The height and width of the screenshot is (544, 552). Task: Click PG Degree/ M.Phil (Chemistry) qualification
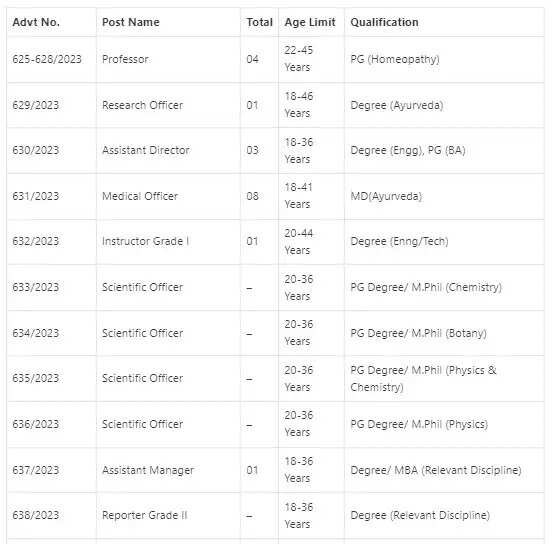(426, 287)
